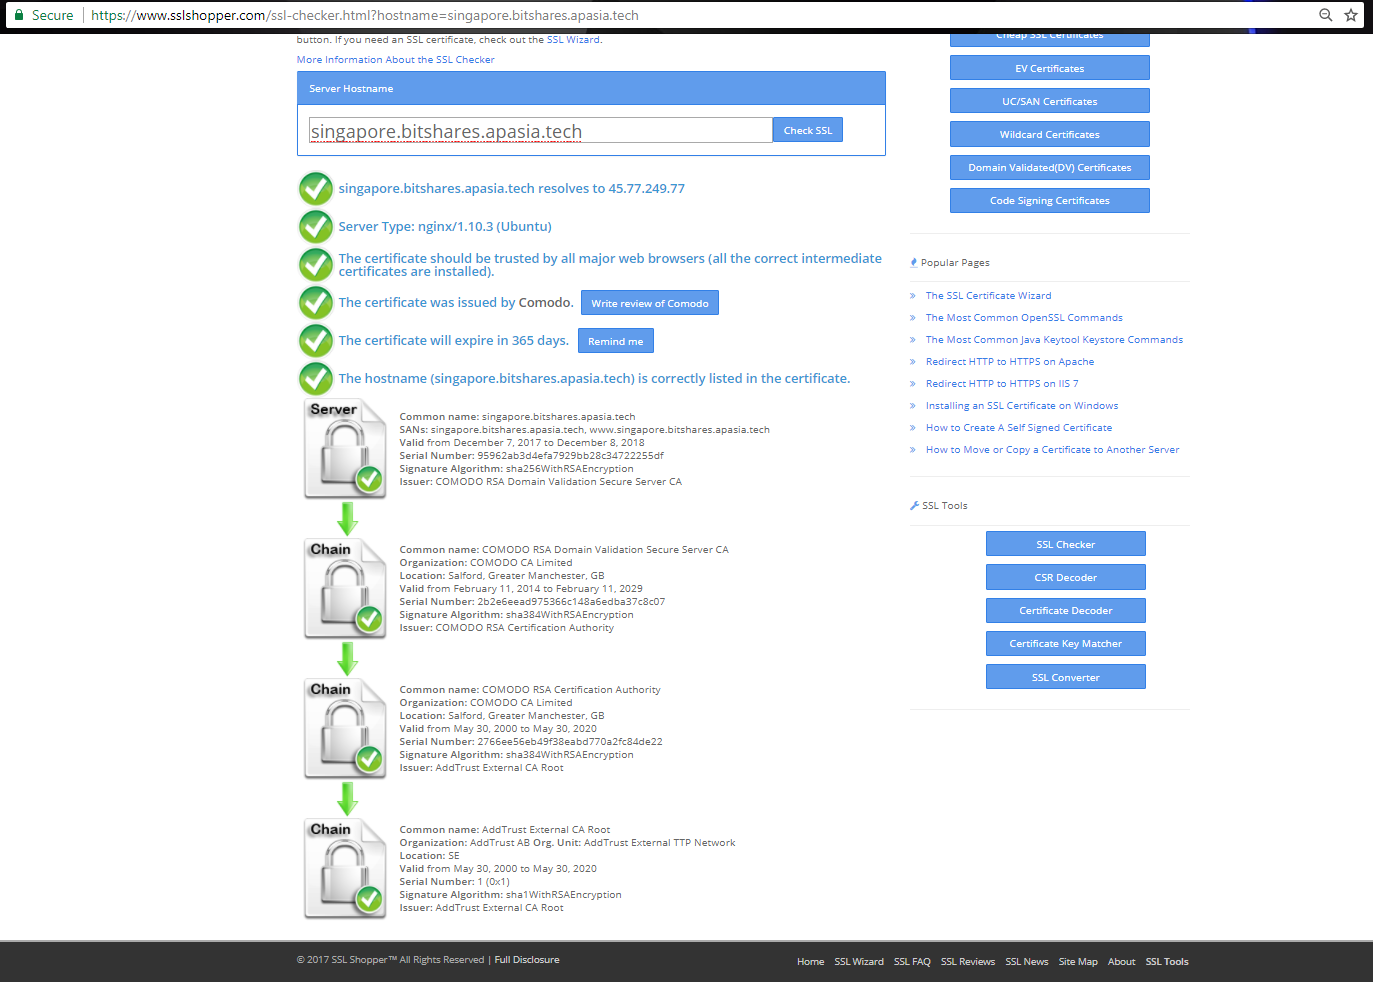Click the Remind me button
The width and height of the screenshot is (1373, 982).
click(616, 341)
